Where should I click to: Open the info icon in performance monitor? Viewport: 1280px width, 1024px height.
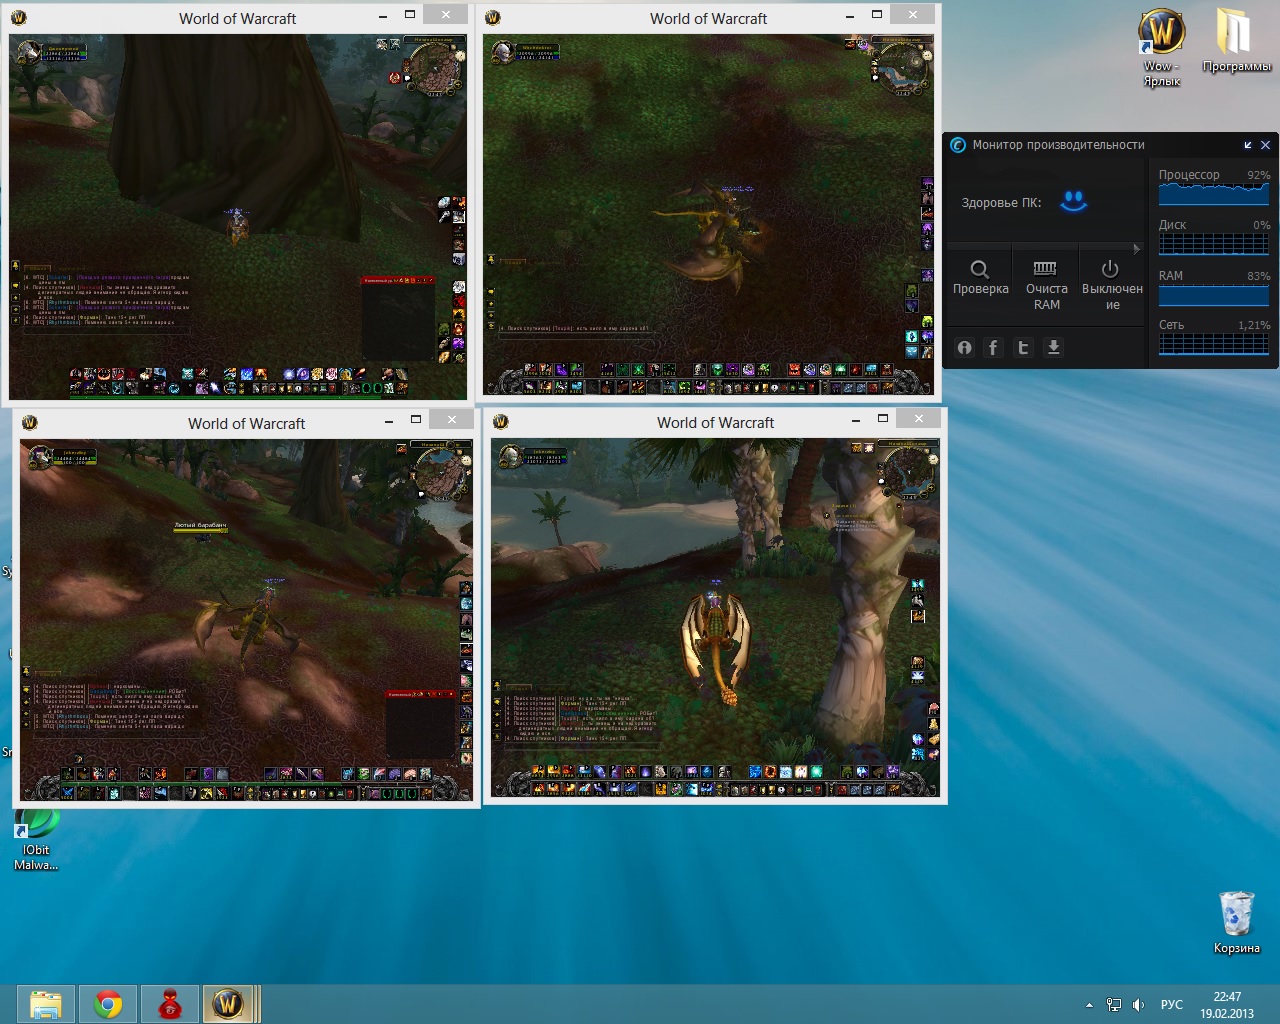click(964, 348)
